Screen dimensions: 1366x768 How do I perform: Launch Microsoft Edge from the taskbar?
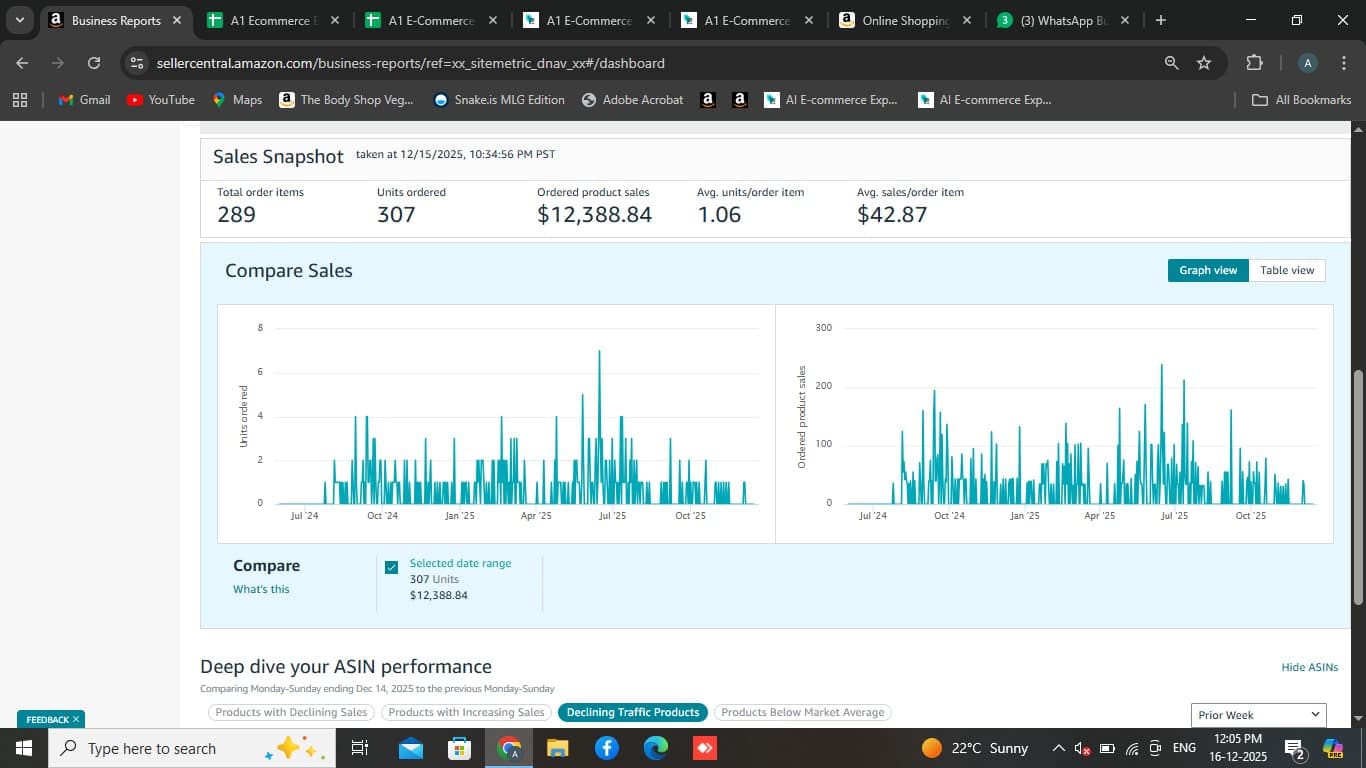tap(656, 748)
